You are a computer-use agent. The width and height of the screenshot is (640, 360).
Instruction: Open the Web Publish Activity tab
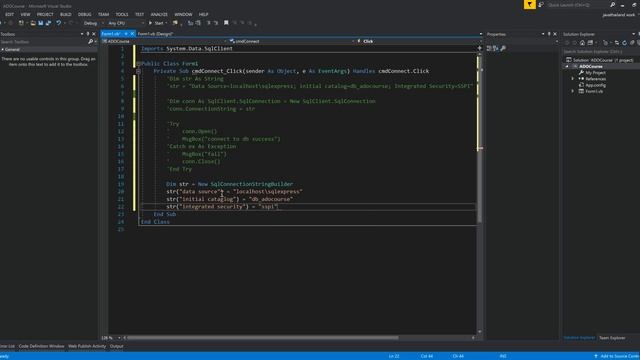[87, 347]
